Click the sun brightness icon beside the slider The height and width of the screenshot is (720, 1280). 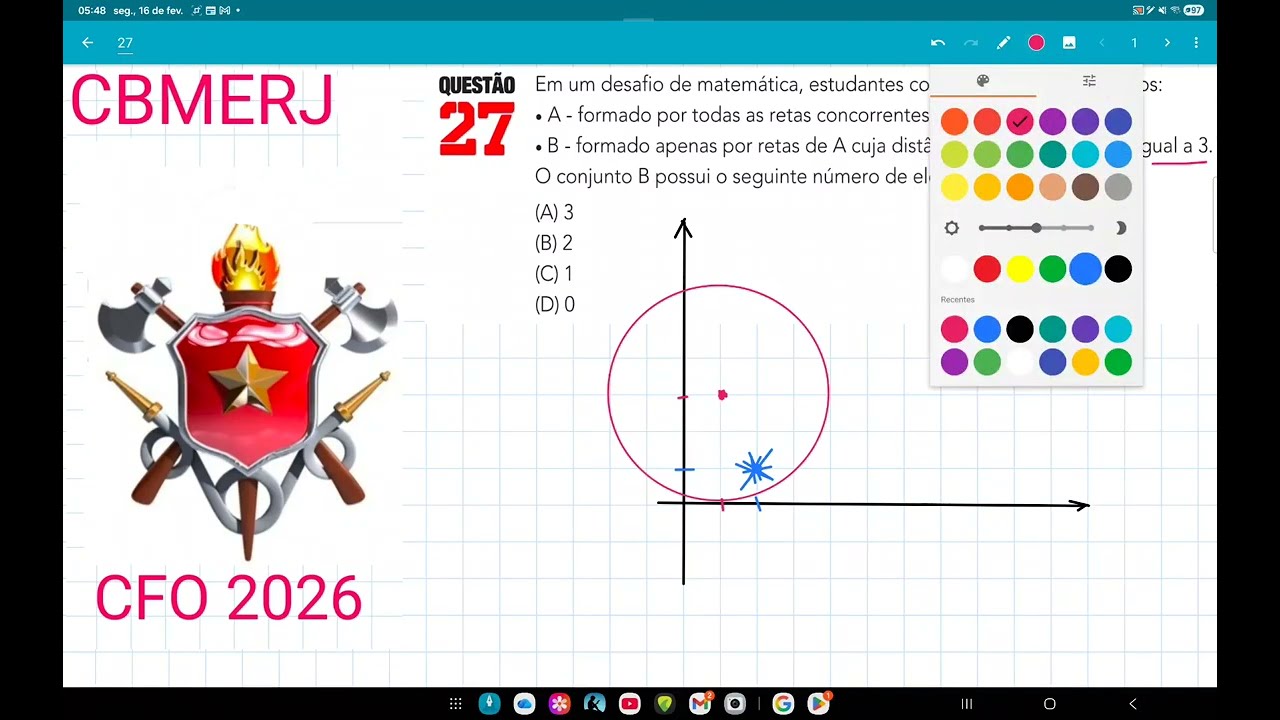coord(952,228)
